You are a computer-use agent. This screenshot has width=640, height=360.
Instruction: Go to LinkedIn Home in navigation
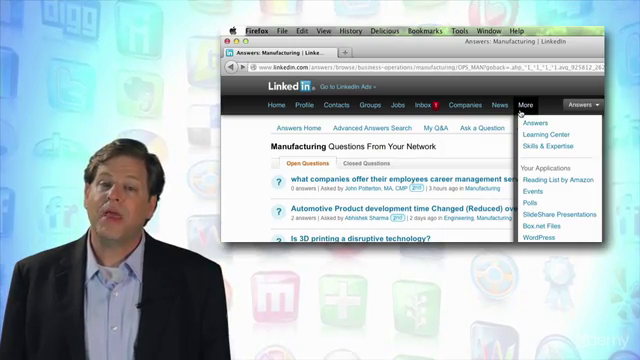click(276, 105)
